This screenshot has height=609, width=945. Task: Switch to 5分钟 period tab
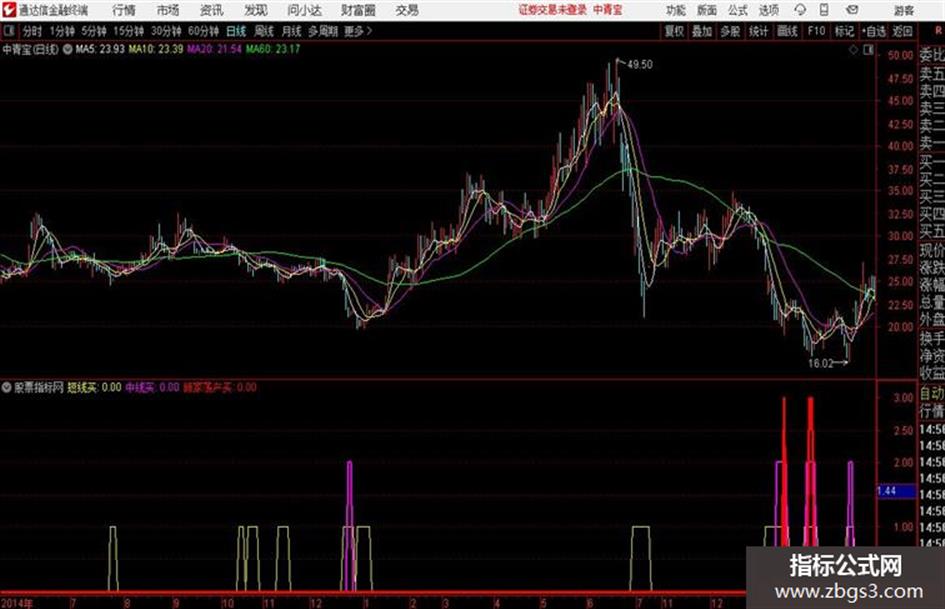click(94, 31)
